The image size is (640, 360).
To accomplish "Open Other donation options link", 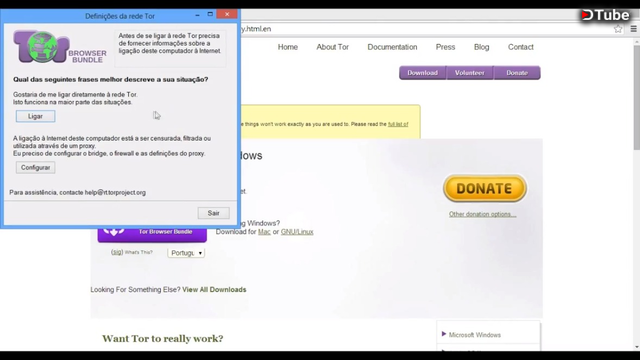I will point(482,214).
